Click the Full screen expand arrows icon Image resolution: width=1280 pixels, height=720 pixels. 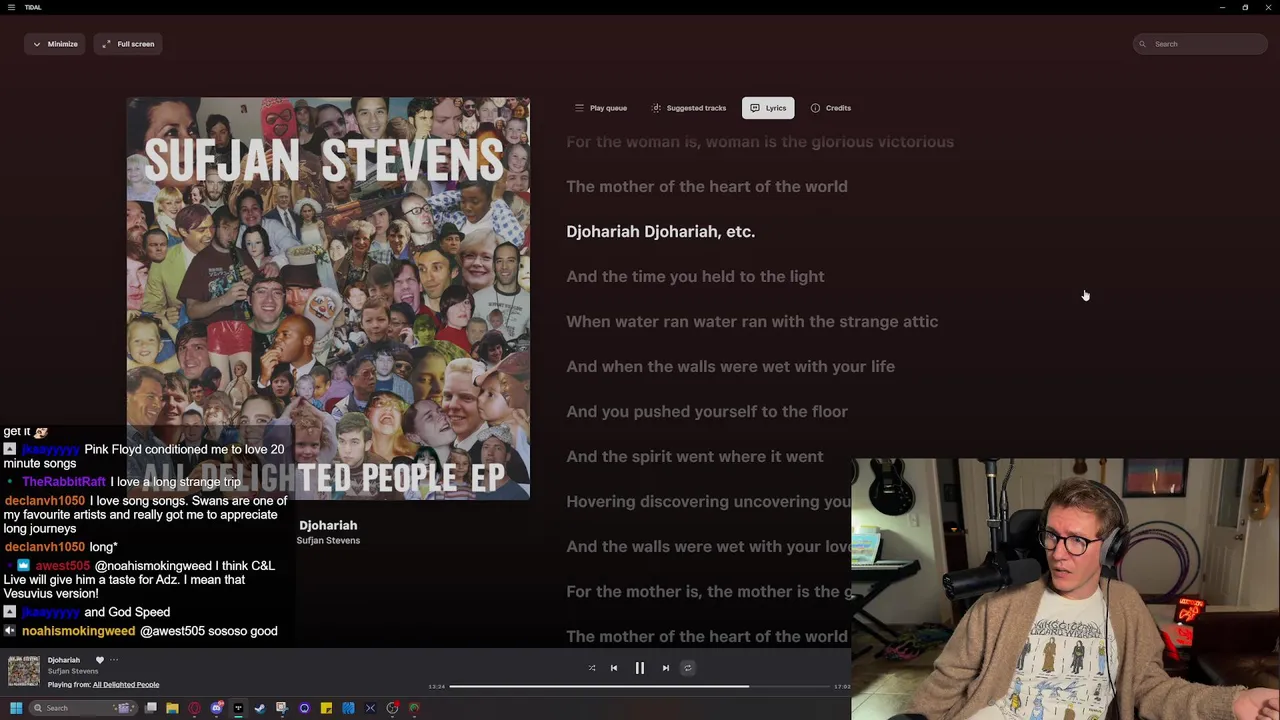point(106,44)
